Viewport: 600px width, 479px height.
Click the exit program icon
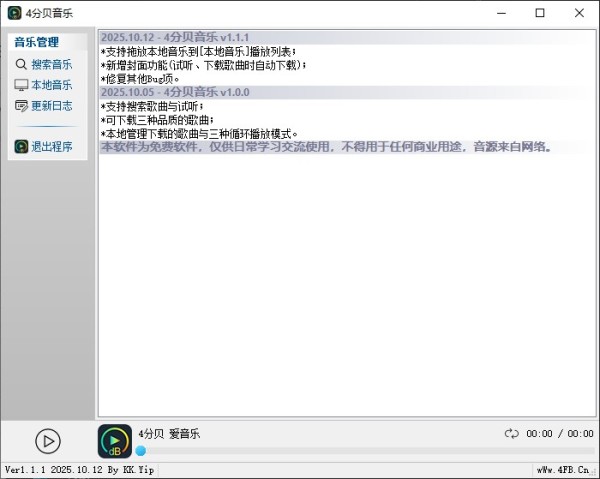tap(21, 147)
